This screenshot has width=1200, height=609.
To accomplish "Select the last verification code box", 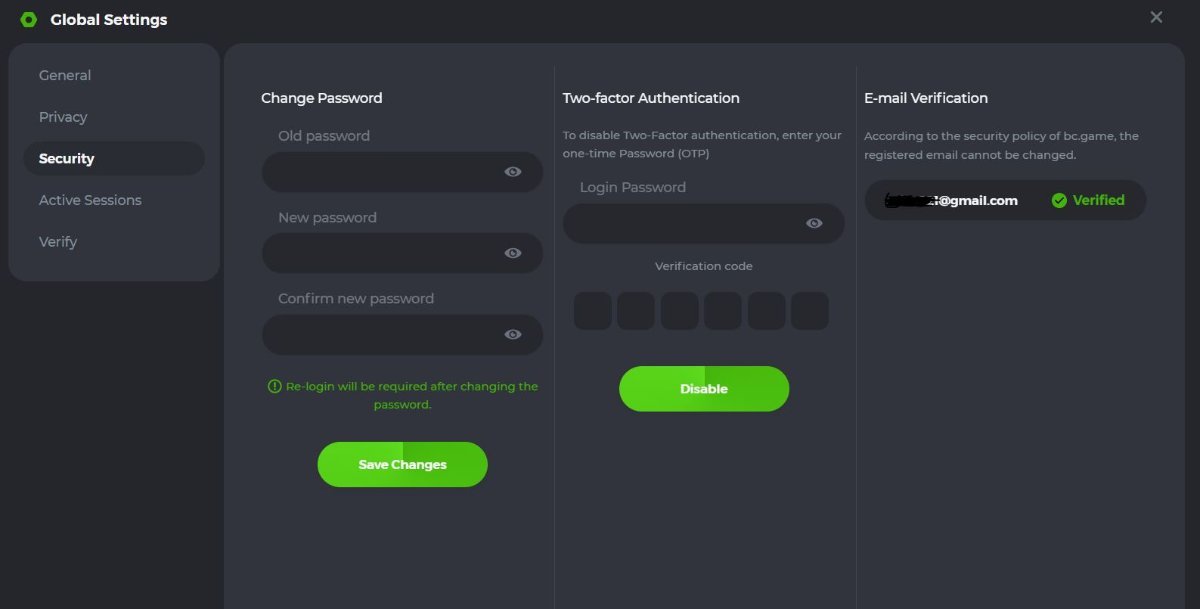I will coord(810,311).
